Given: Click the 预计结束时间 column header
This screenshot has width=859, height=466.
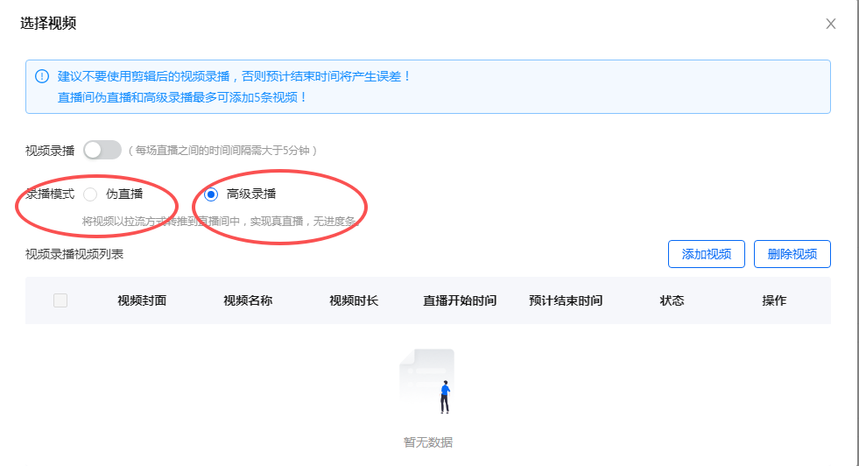Looking at the screenshot, I should [x=566, y=301].
